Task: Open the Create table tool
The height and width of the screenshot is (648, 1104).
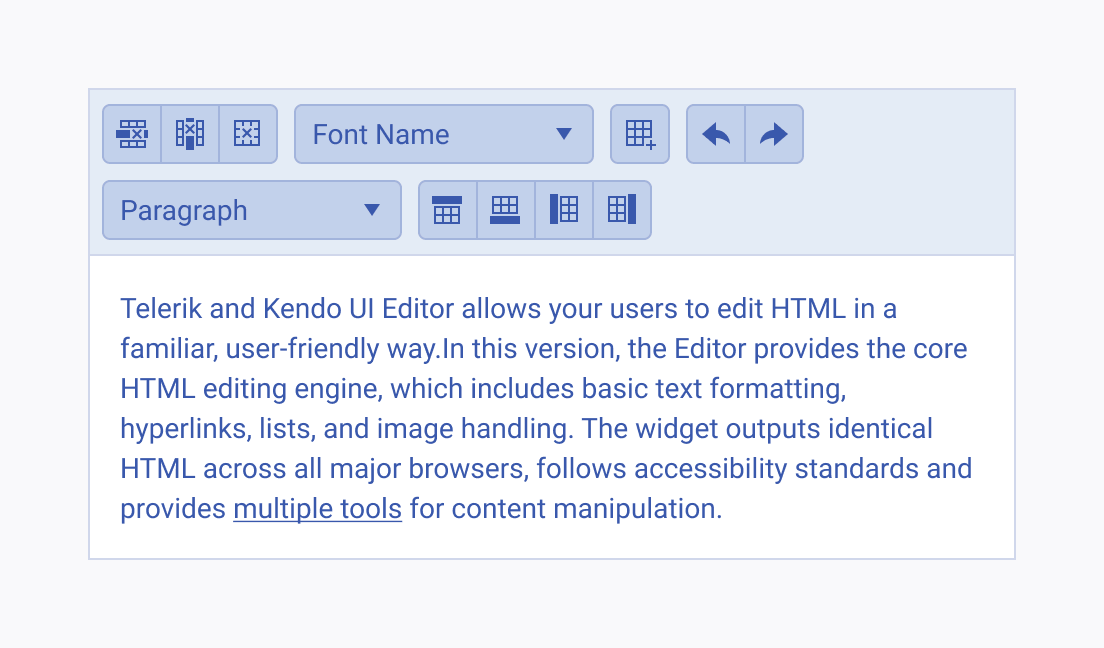Action: click(x=640, y=134)
